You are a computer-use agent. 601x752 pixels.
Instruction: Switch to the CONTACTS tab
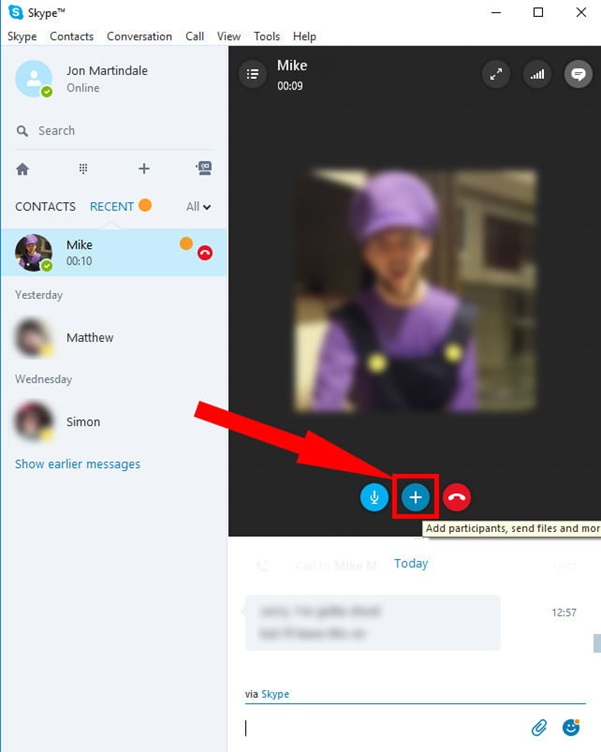45,207
